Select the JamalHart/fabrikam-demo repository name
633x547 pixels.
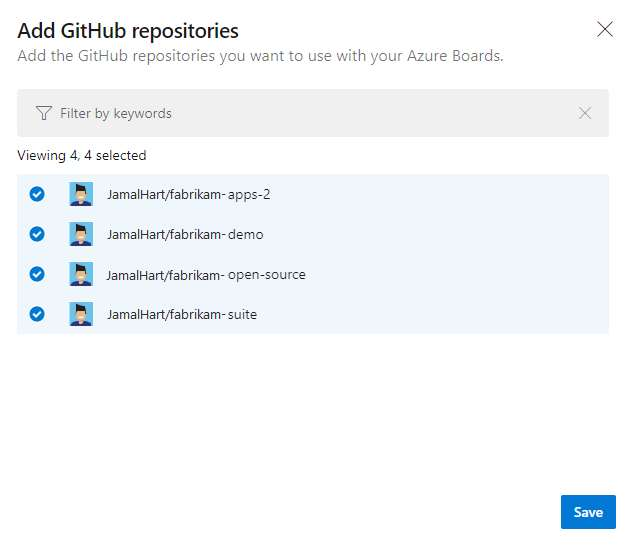[185, 234]
